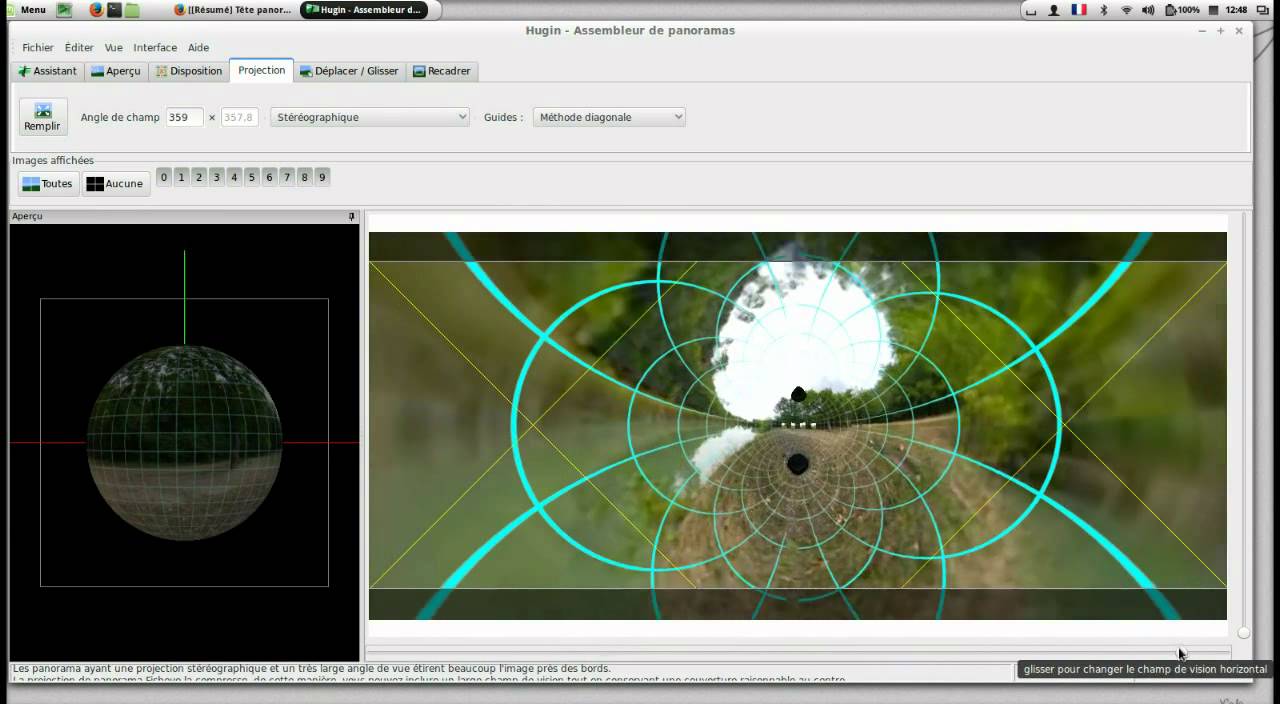Open the Vue menu

[x=114, y=47]
